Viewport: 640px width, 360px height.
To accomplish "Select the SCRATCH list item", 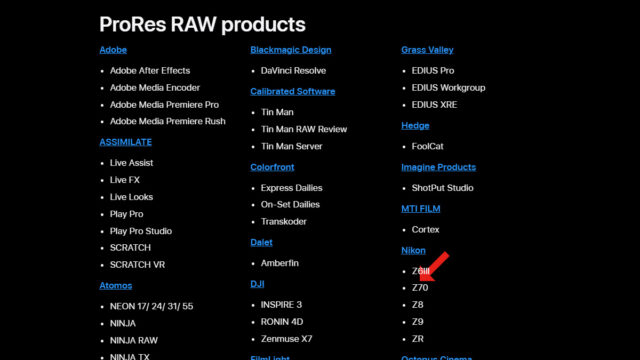I will point(130,248).
